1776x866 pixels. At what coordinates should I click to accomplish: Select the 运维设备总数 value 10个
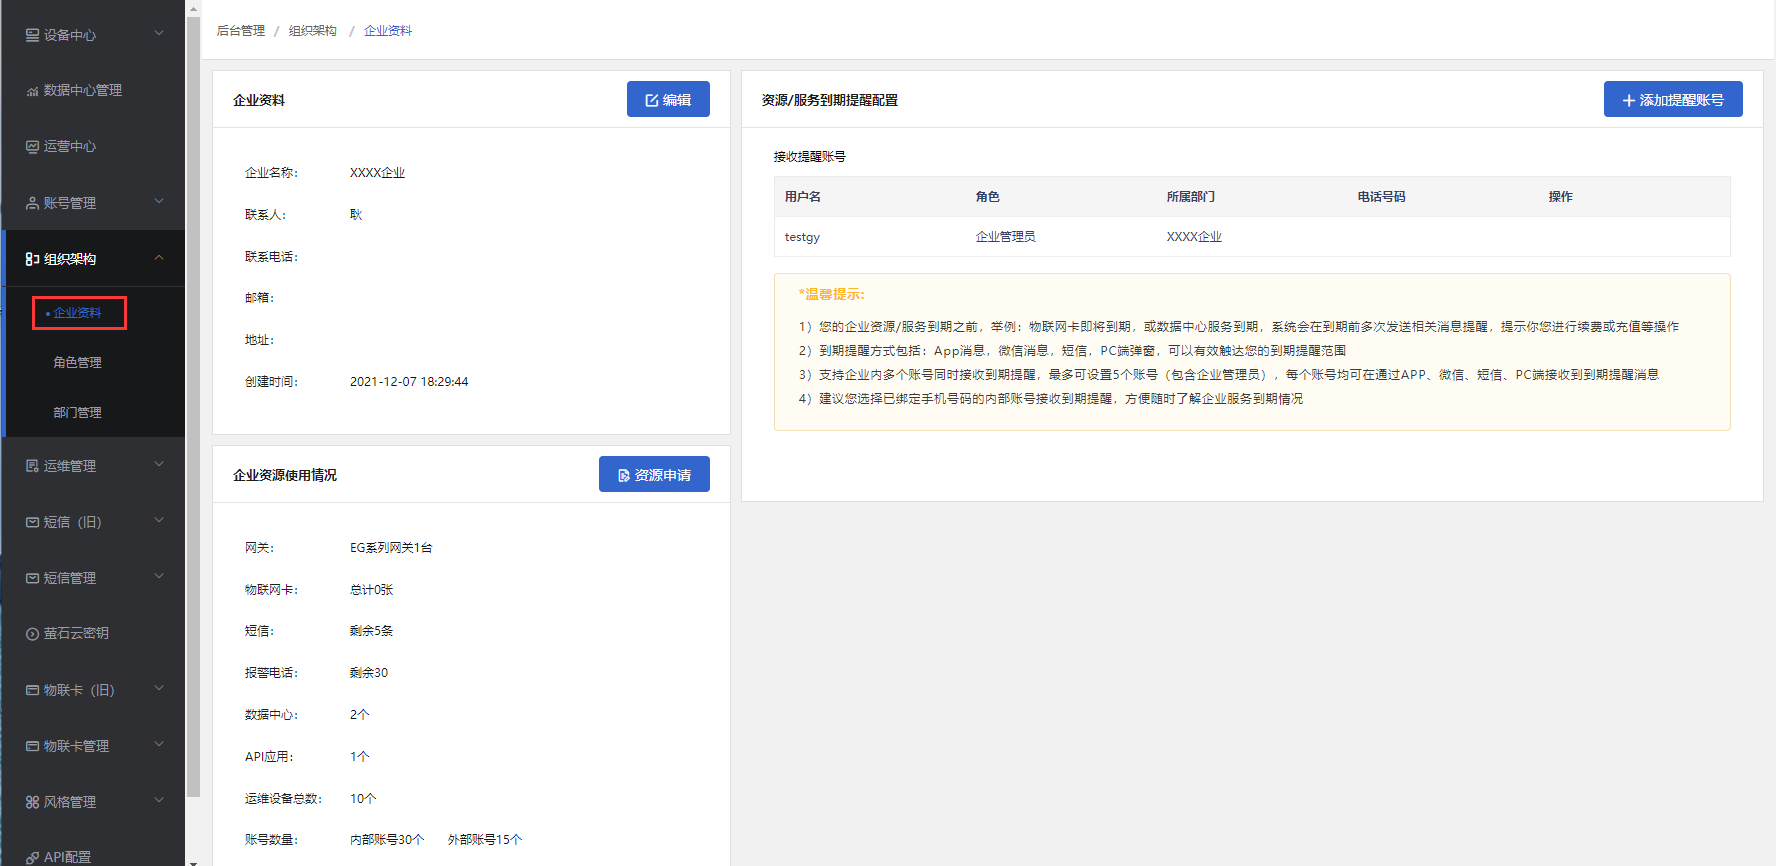363,799
